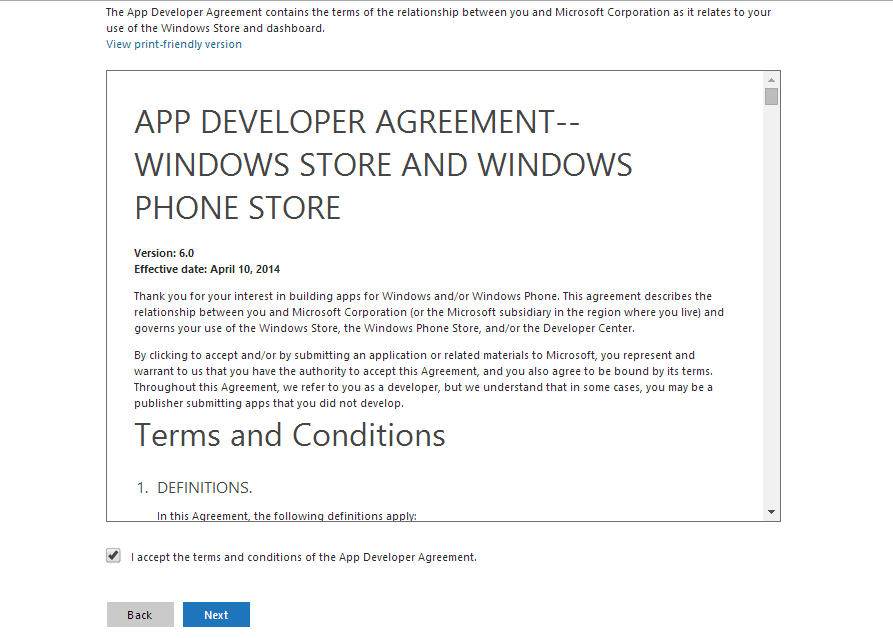Click 'I accept the terms and conditions' label text
This screenshot has width=893, height=638.
coord(304,557)
